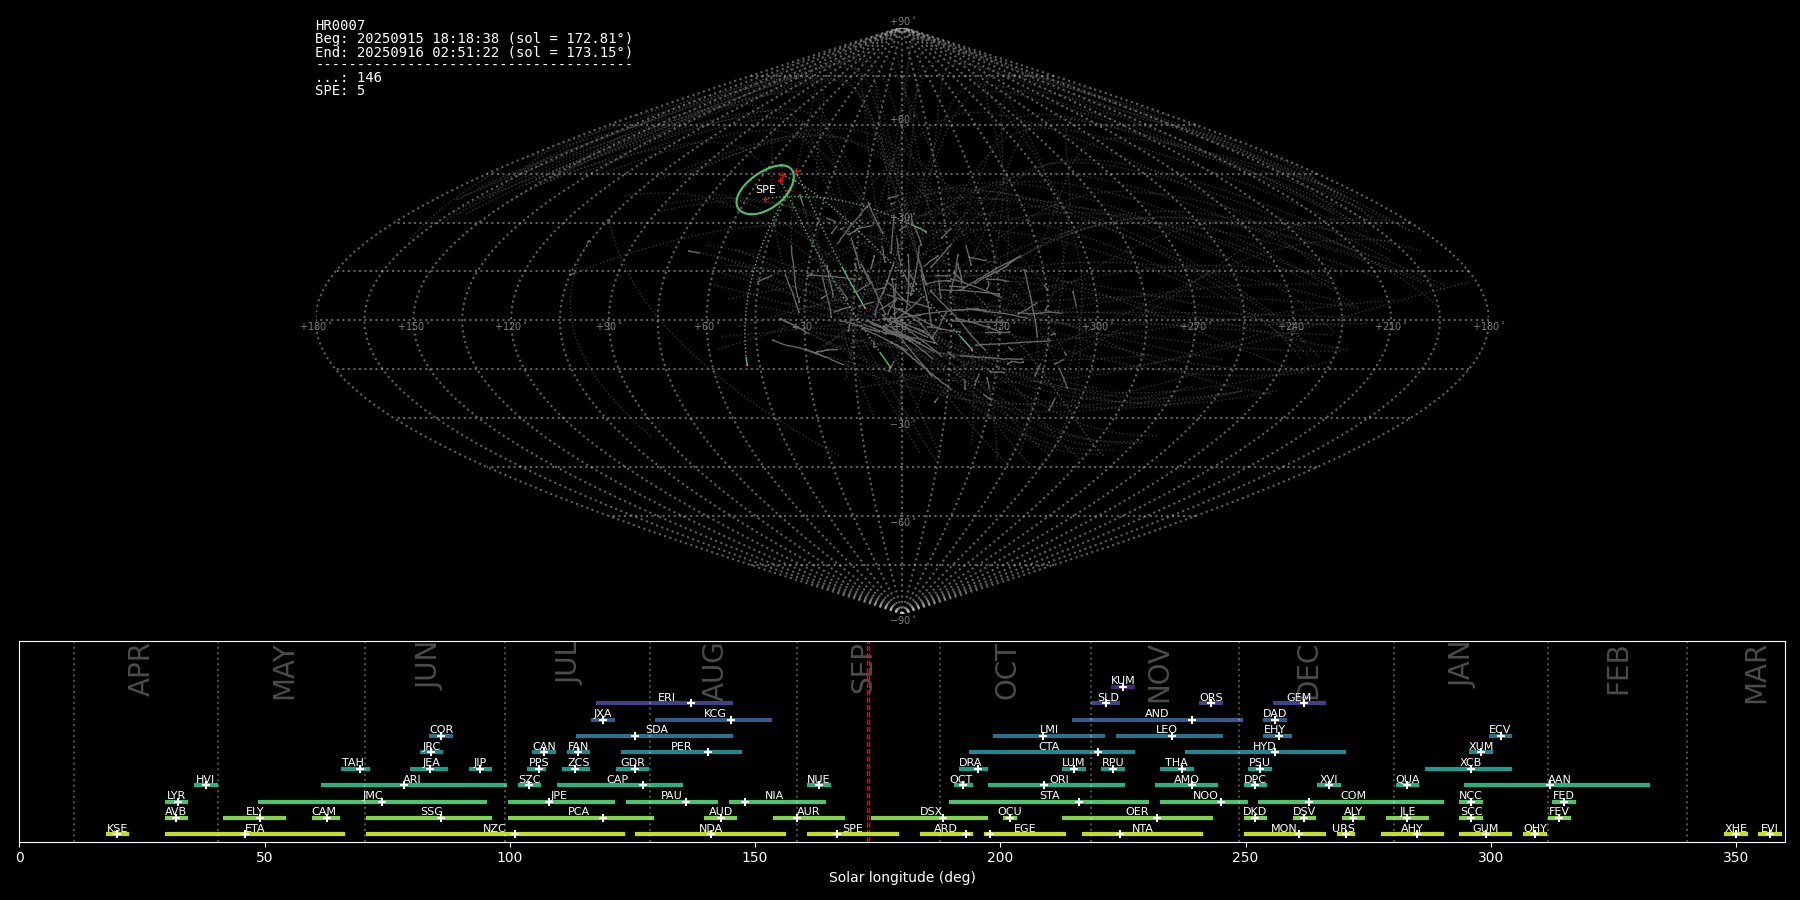Image resolution: width=1800 pixels, height=900 pixels.
Task: Click the COM shower label
Action: click(x=1353, y=796)
